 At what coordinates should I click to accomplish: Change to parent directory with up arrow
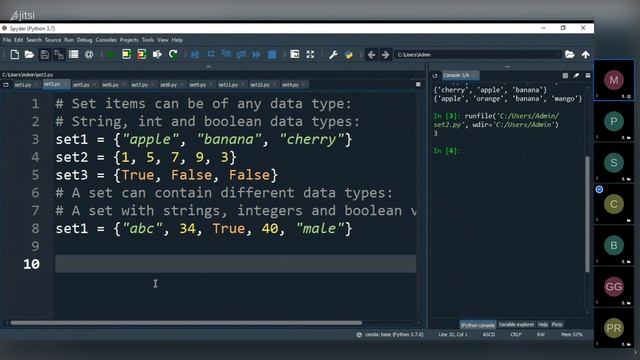(x=585, y=54)
